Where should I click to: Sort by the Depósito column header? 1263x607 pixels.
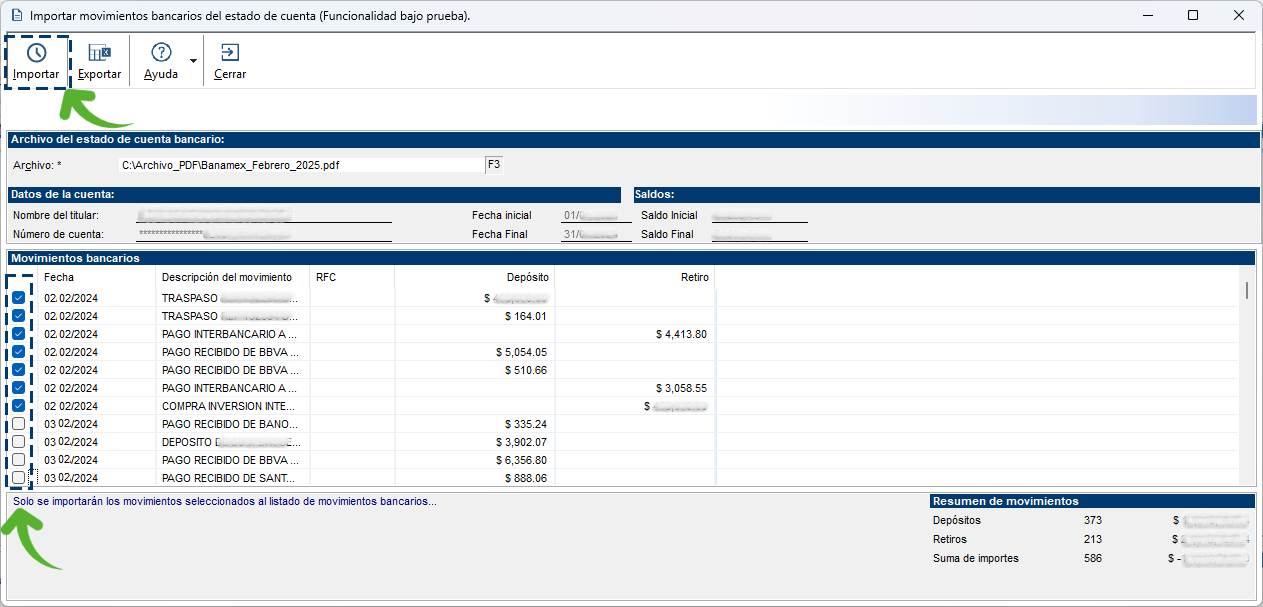pos(527,277)
